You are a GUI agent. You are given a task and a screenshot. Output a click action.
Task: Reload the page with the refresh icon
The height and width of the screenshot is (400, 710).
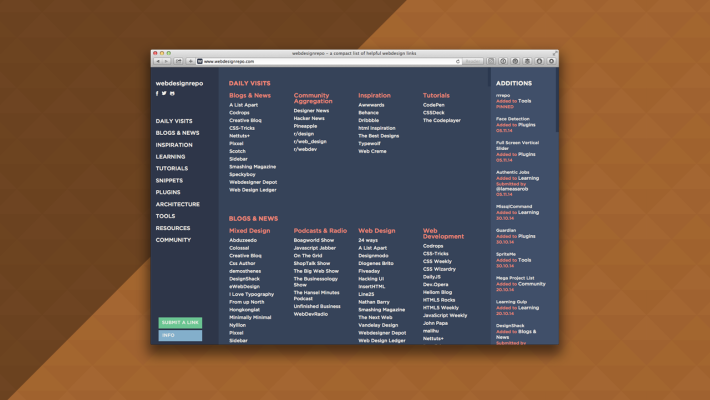(x=458, y=61)
